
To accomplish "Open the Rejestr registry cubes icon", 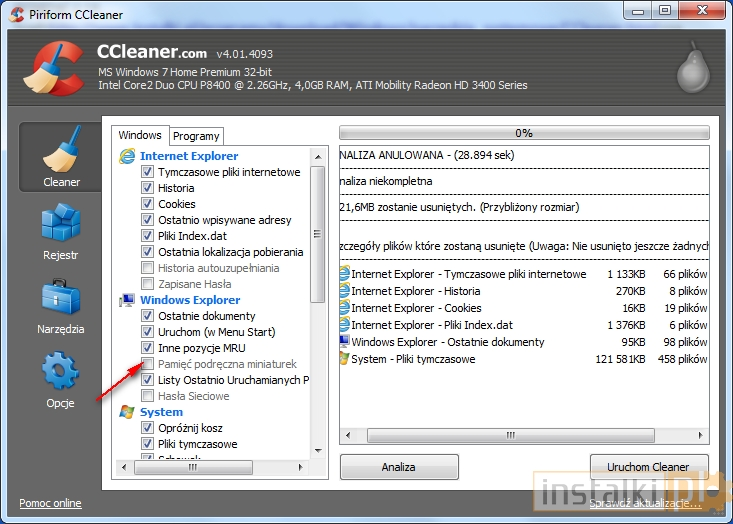I will coord(61,222).
